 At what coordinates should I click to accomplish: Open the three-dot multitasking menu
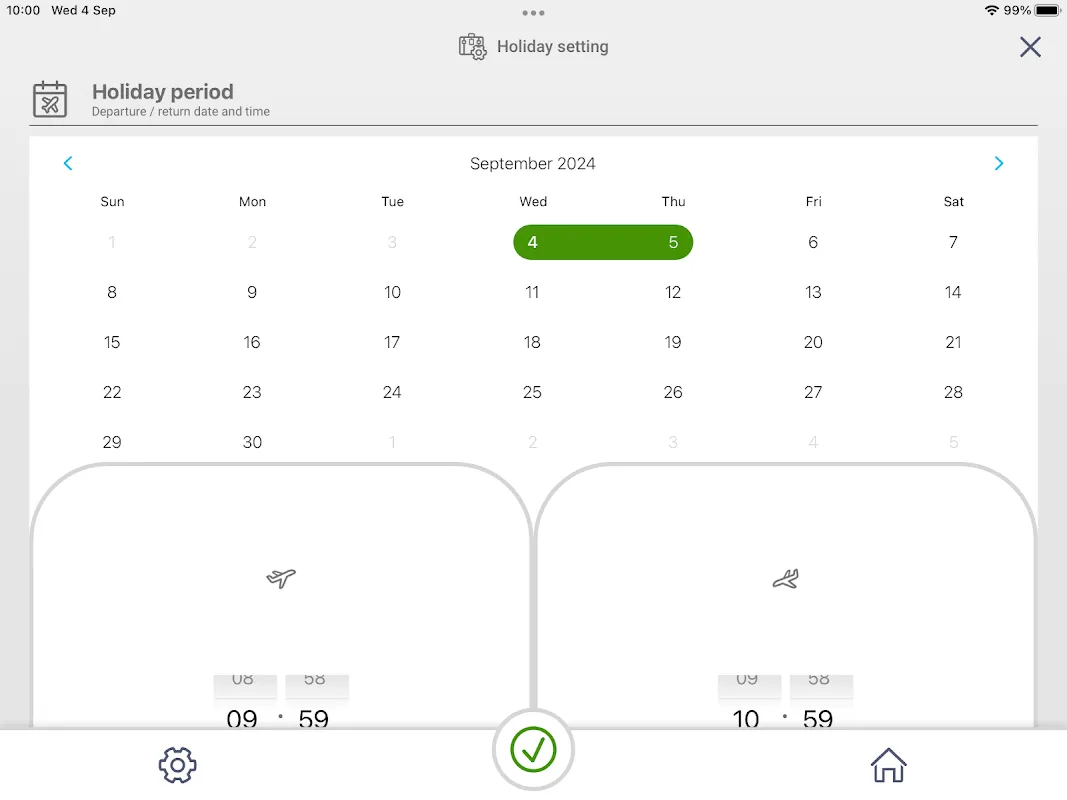tap(533, 13)
